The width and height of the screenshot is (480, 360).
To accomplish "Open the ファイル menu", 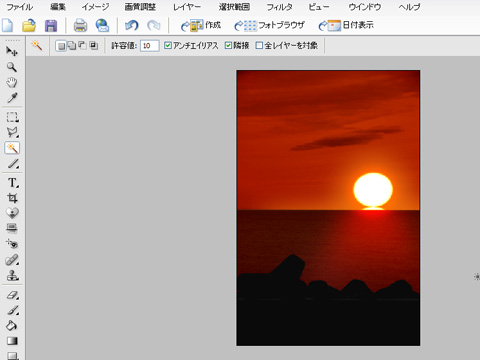I will (x=20, y=7).
